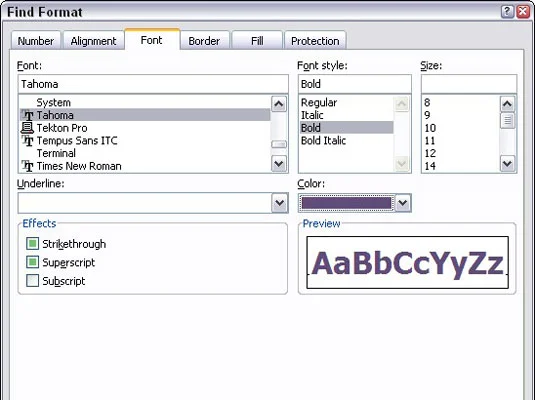Click the font list scroll down arrow
Image resolution: width=535 pixels, height=400 pixels.
click(x=279, y=163)
